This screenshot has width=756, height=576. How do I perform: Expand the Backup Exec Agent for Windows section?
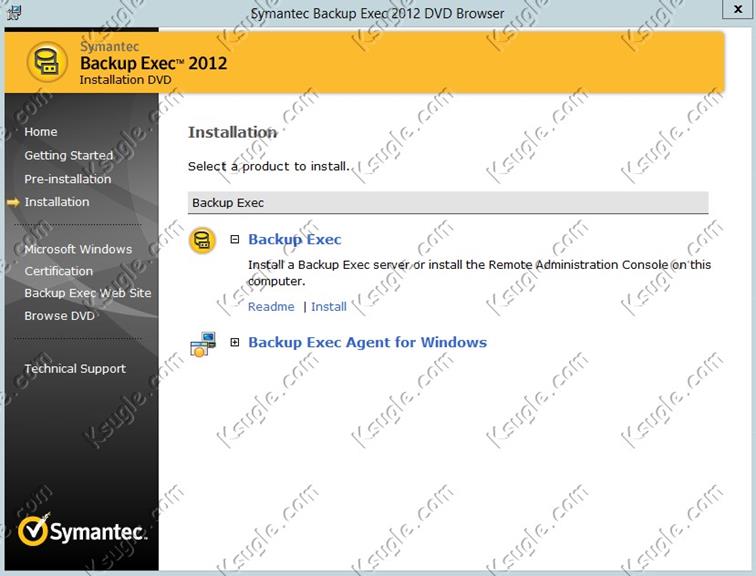click(235, 342)
